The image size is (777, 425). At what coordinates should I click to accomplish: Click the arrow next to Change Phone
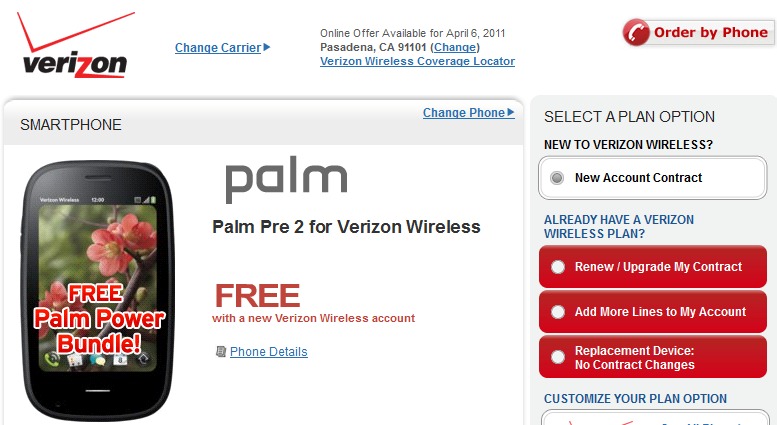click(511, 113)
